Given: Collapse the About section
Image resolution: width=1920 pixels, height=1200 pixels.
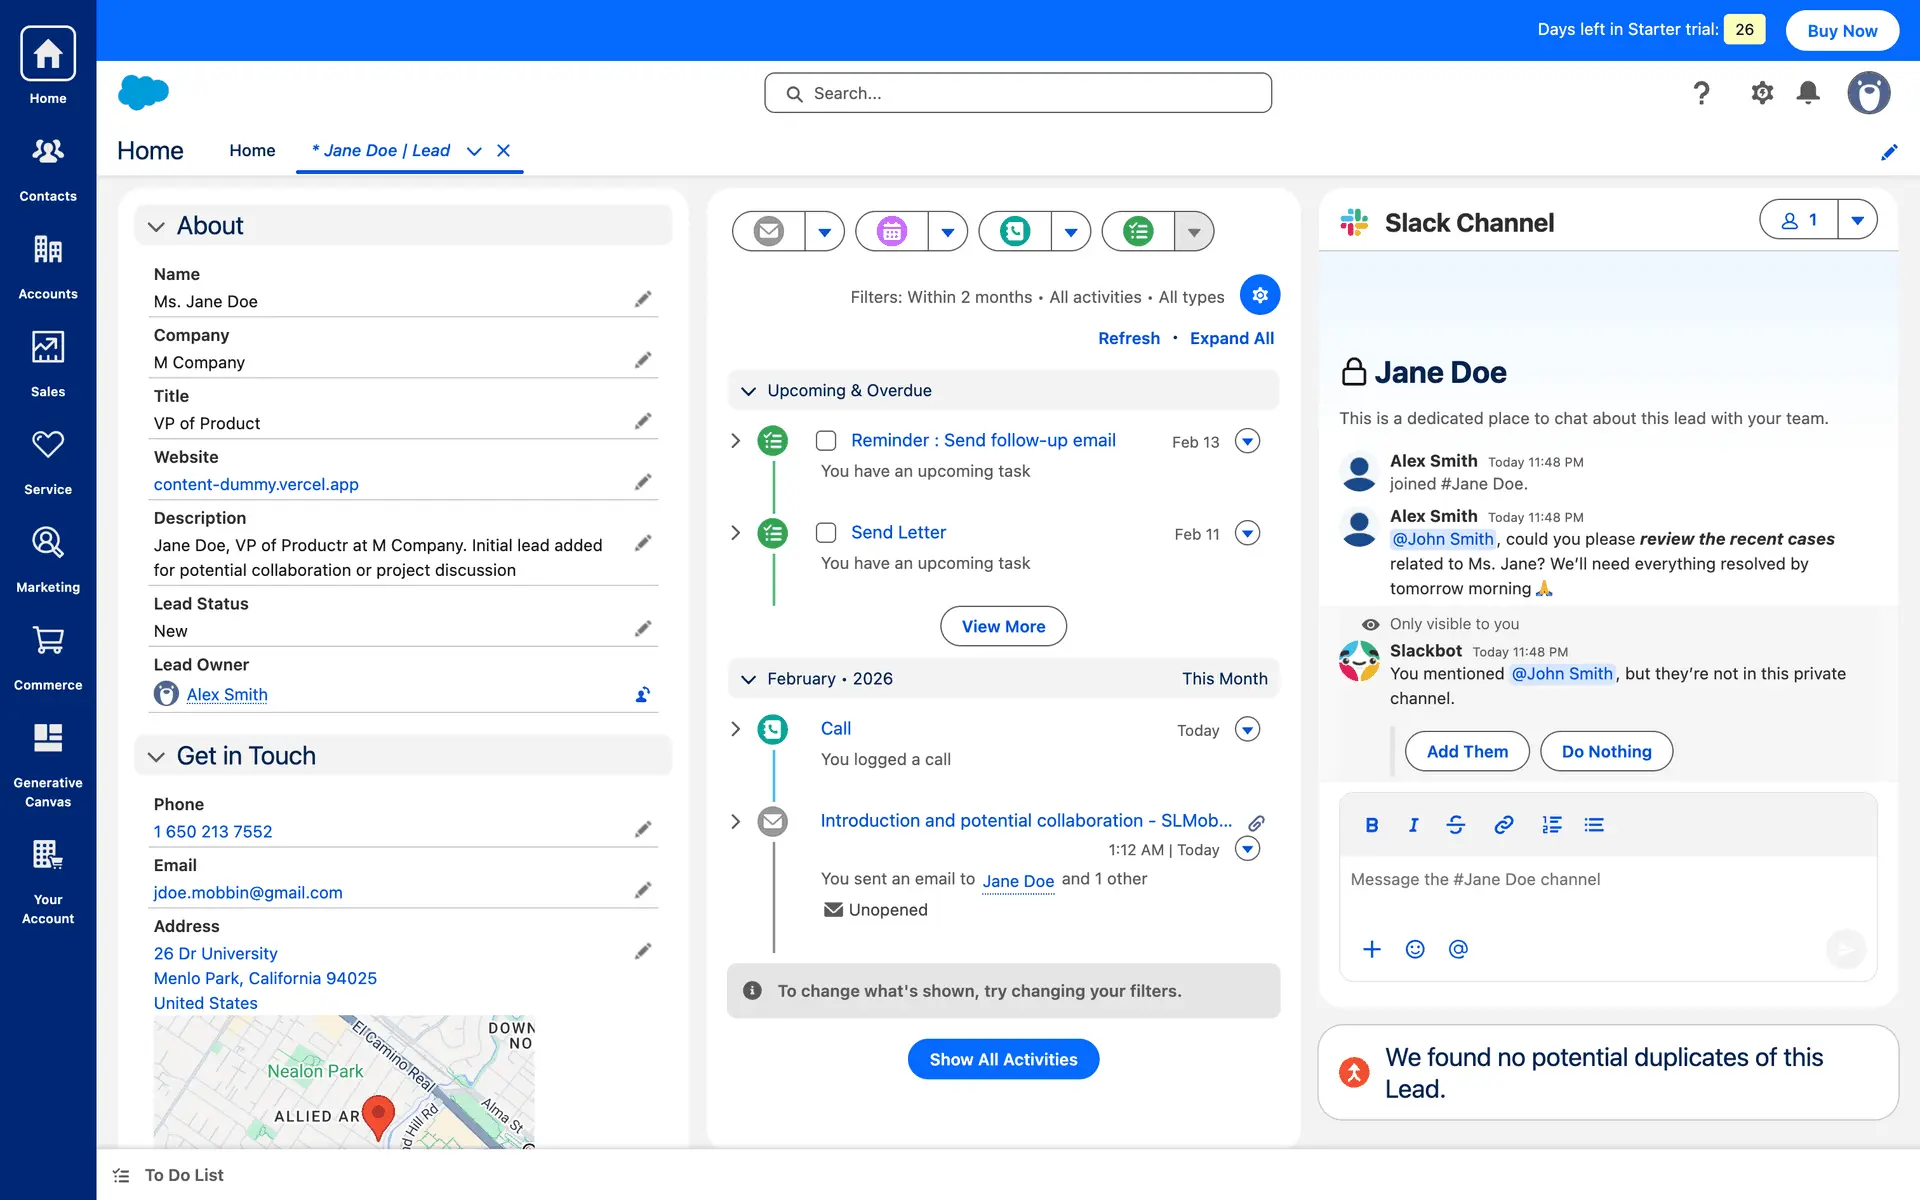Looking at the screenshot, I should point(156,227).
